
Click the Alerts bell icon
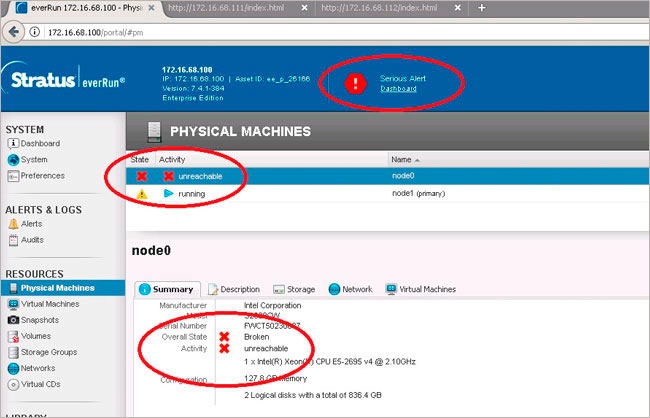pos(13,224)
